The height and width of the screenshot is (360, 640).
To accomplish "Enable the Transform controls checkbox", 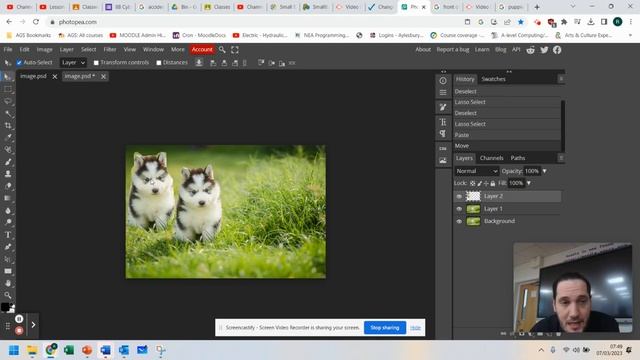I will click(96, 63).
